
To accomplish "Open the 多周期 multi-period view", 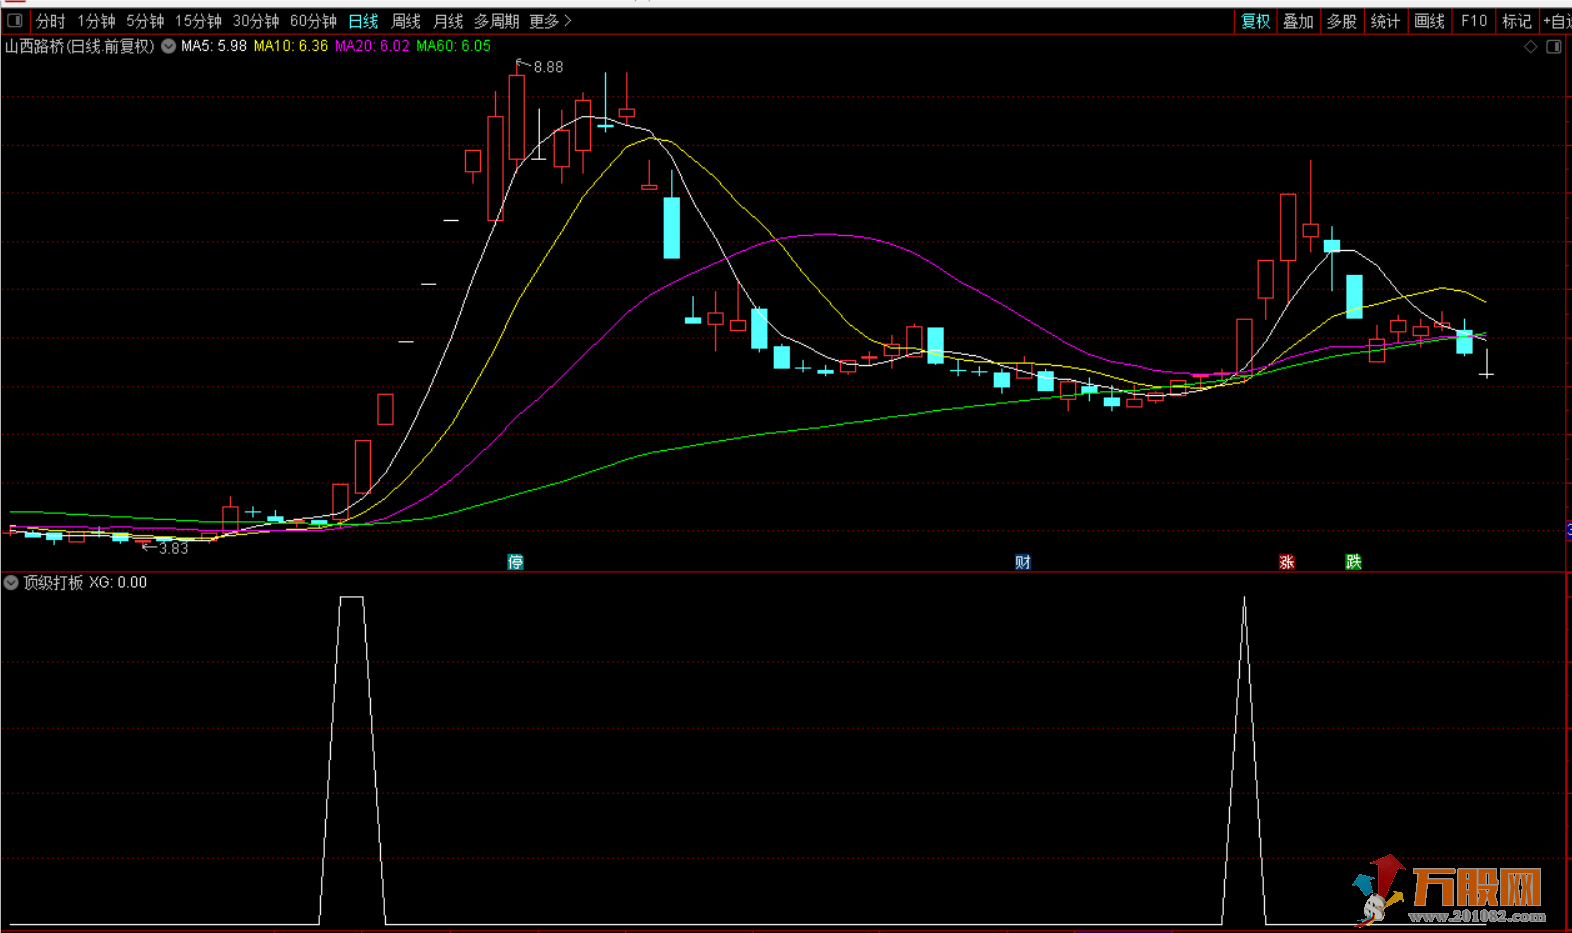I will click(x=496, y=21).
